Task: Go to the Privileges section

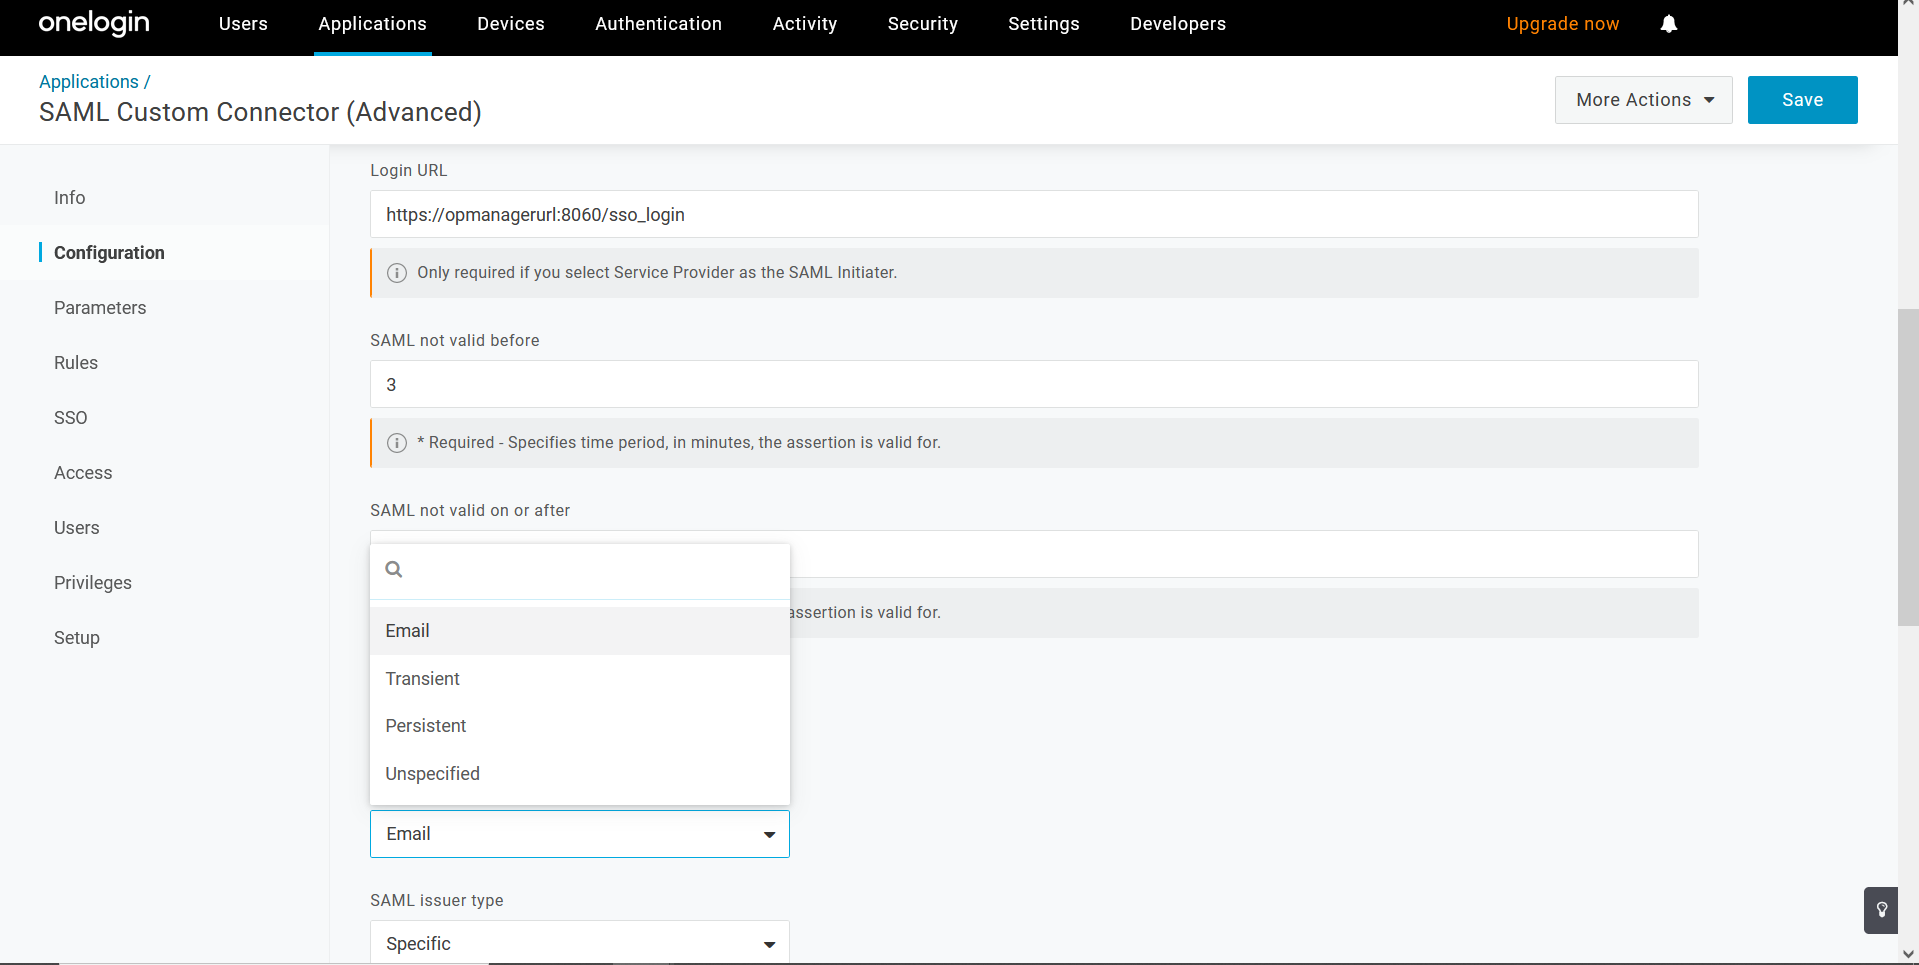Action: (93, 583)
